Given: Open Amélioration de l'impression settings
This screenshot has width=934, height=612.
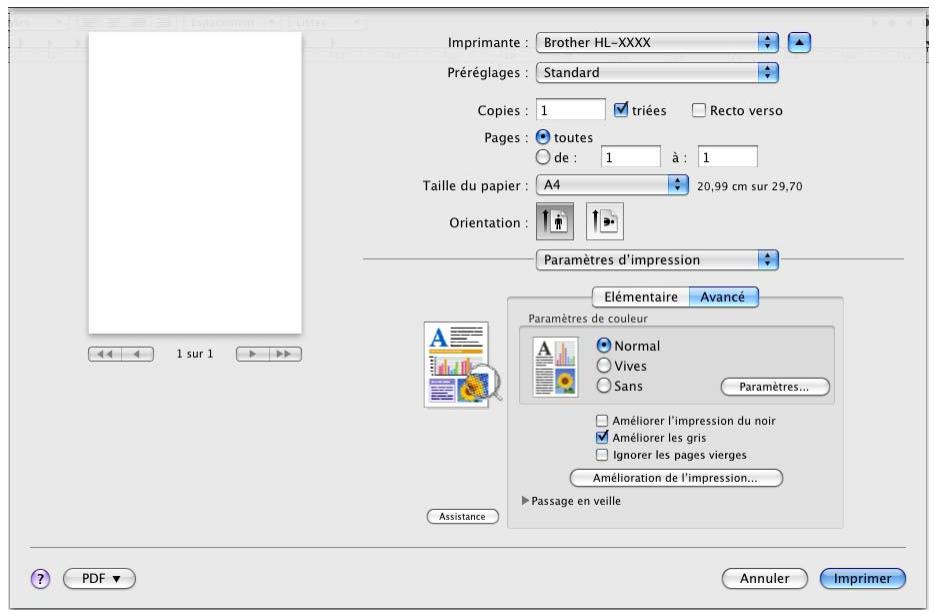Looking at the screenshot, I should (x=675, y=478).
